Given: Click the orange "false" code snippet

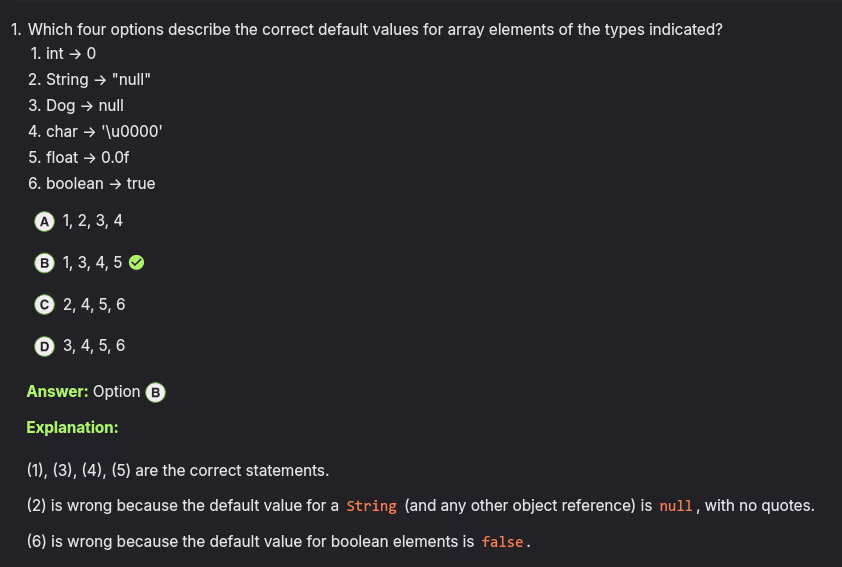Looking at the screenshot, I should tap(502, 542).
